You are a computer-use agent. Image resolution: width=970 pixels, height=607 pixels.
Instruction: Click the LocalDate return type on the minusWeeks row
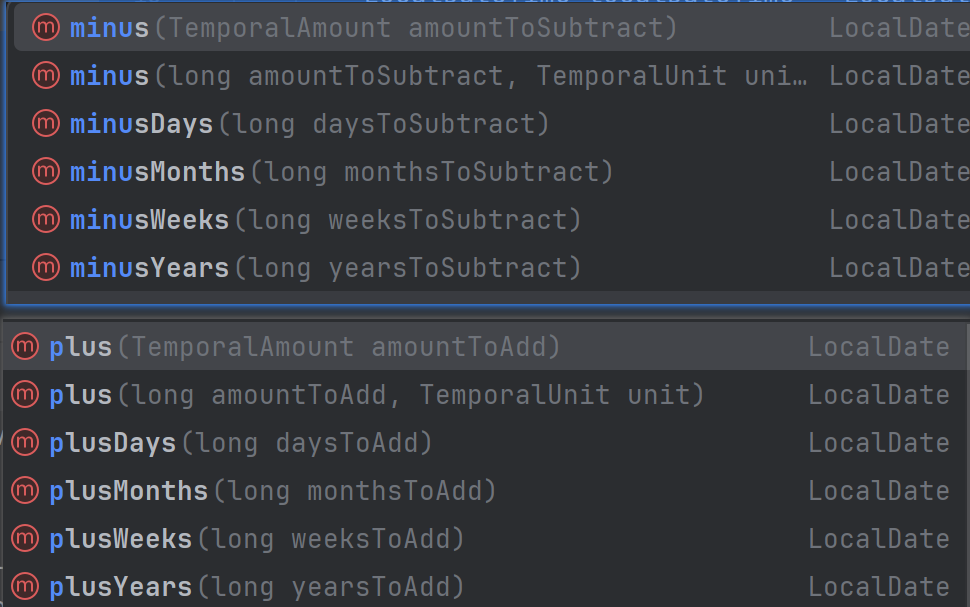pyautogui.click(x=898, y=220)
